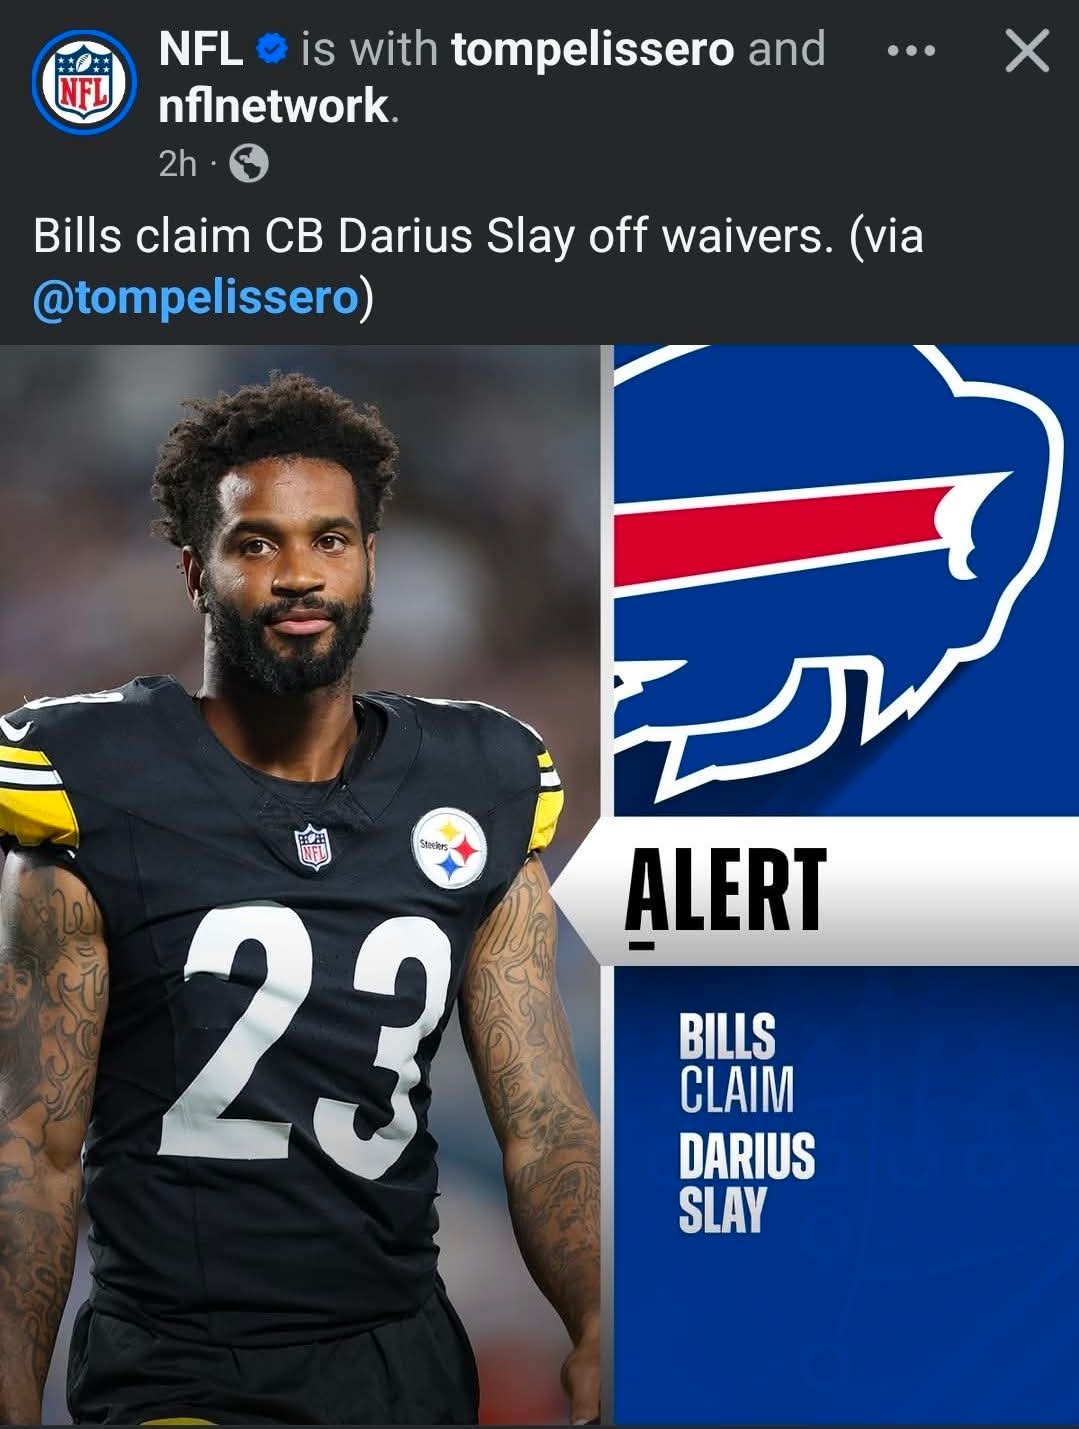Click the post caption text
Image resolution: width=1079 pixels, height=1429 pixels.
click(x=478, y=267)
